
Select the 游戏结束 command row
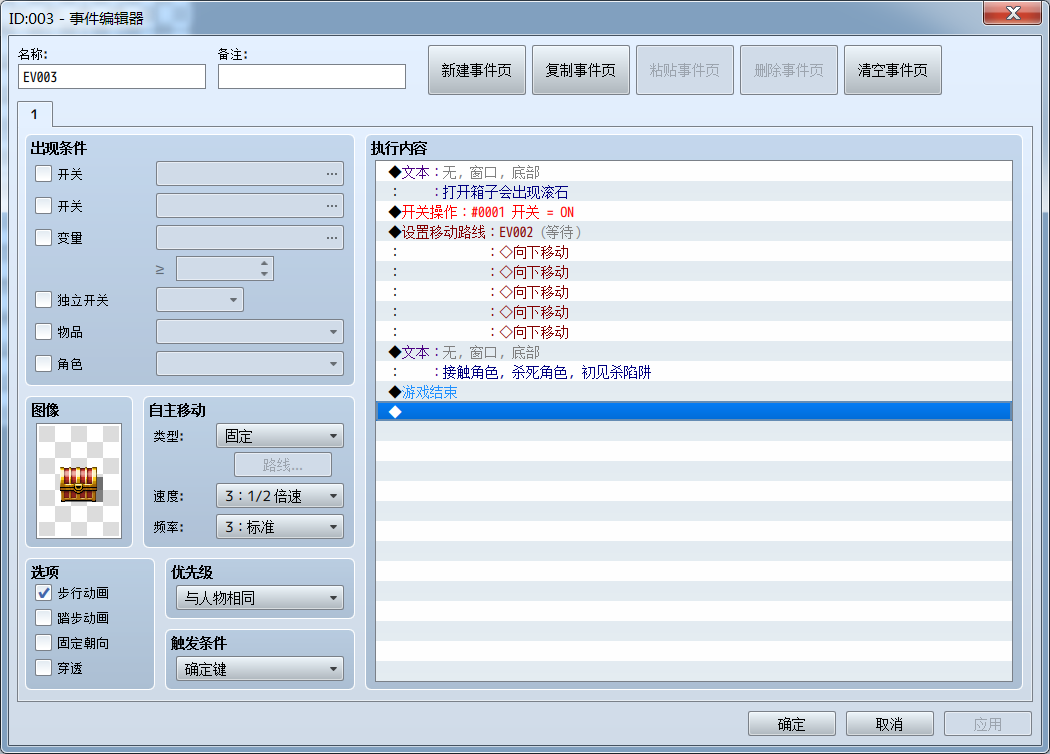694,392
